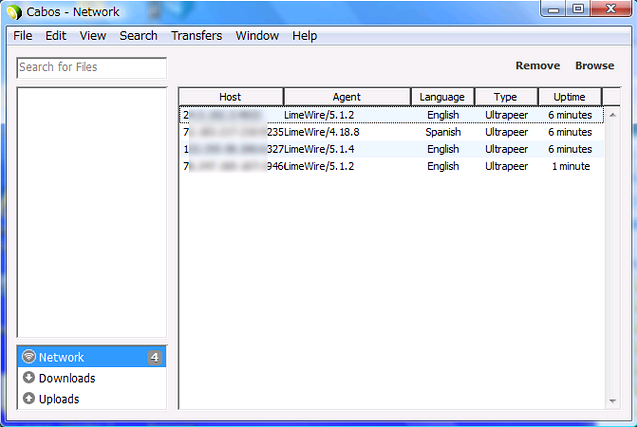637x427 pixels.
Task: Select the Network sidebar item
Action: 92,357
